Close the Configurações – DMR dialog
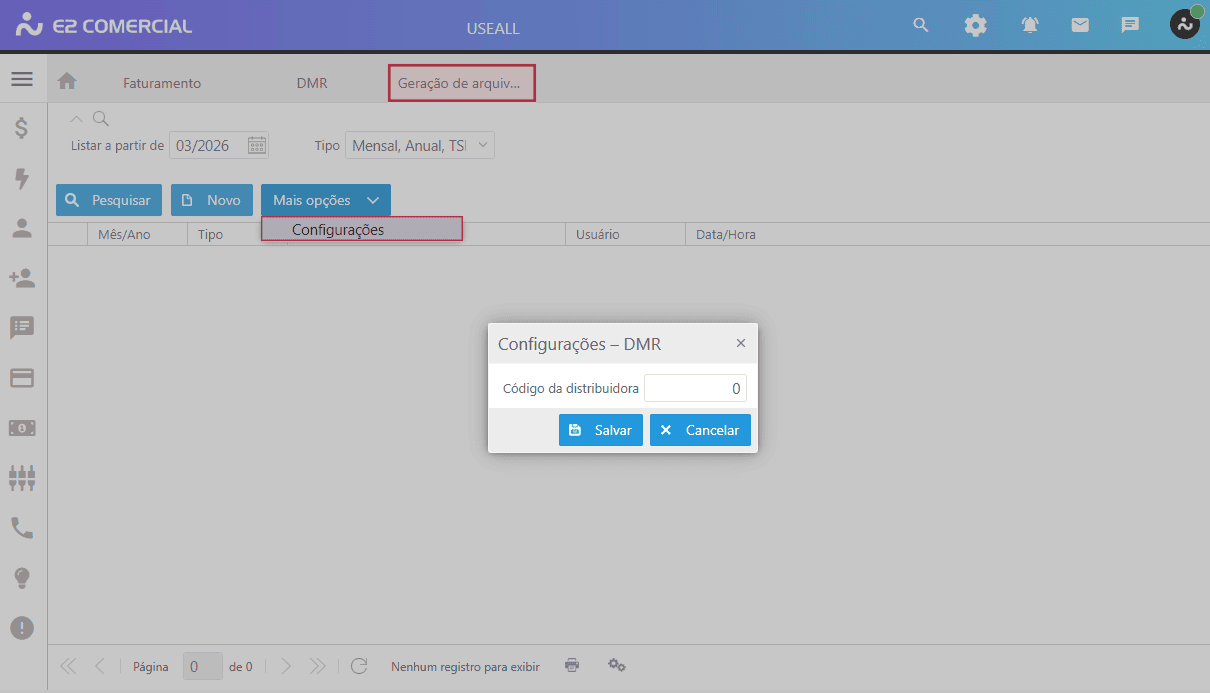Image resolution: width=1210 pixels, height=693 pixels. tap(741, 343)
